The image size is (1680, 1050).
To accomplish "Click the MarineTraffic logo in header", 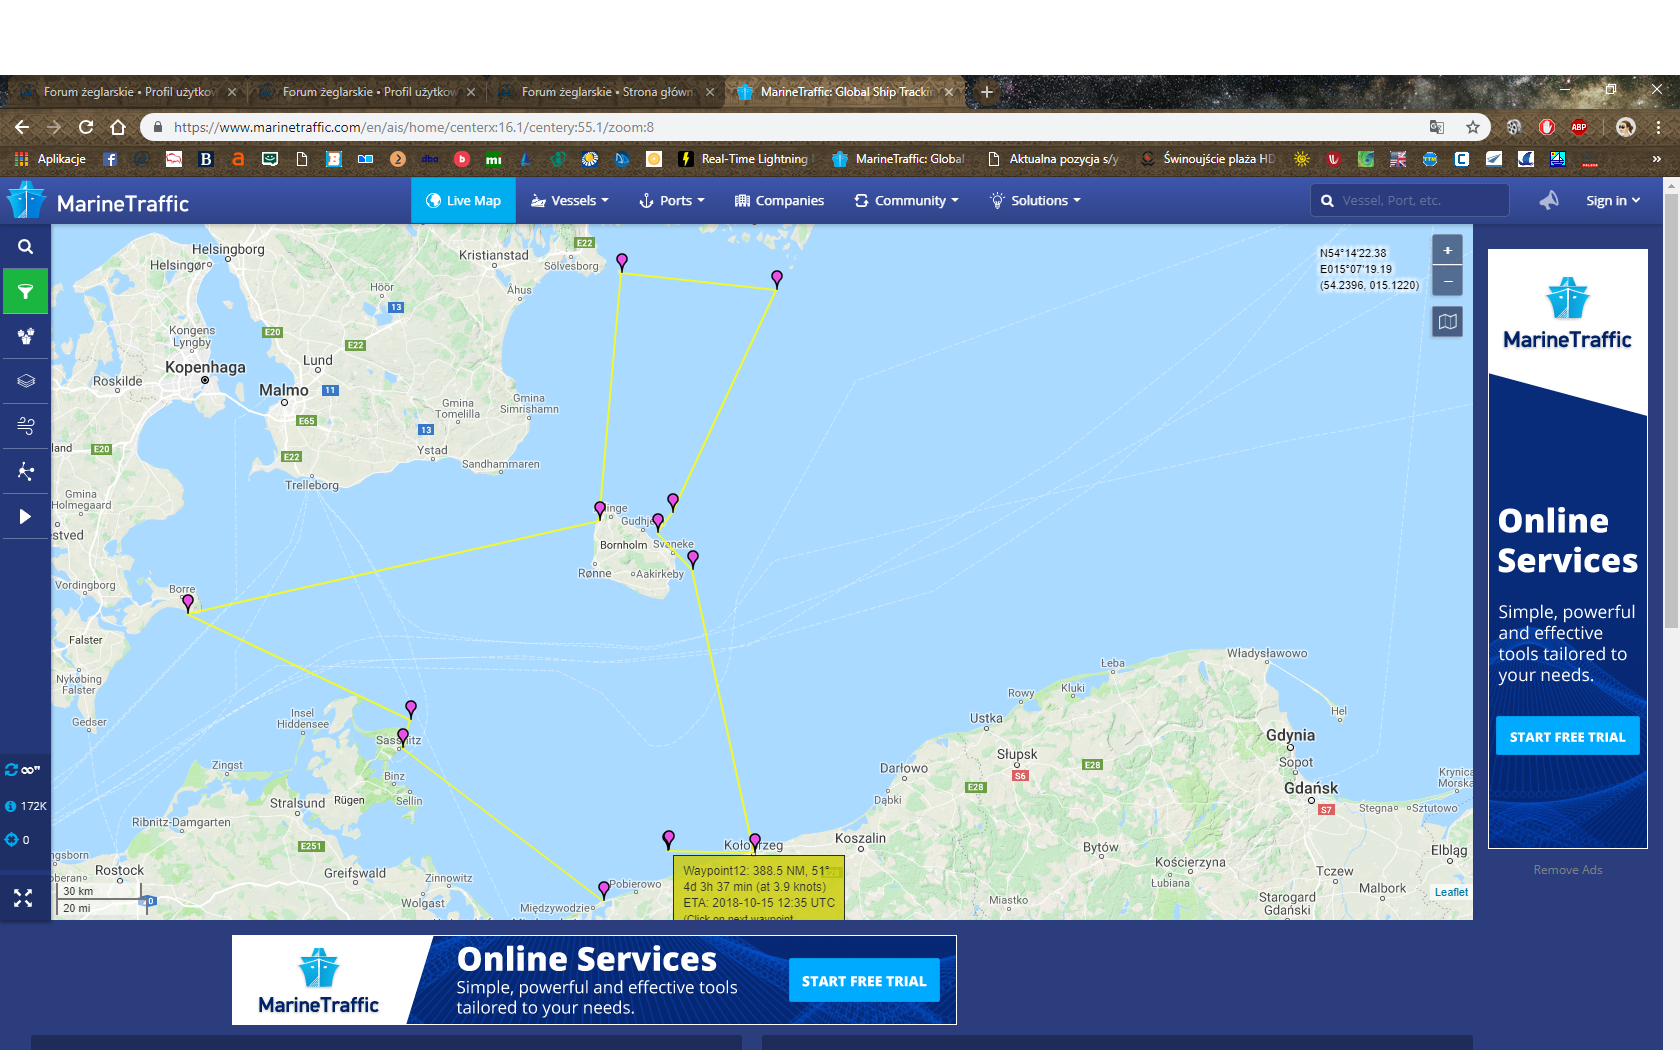I will click(x=98, y=202).
